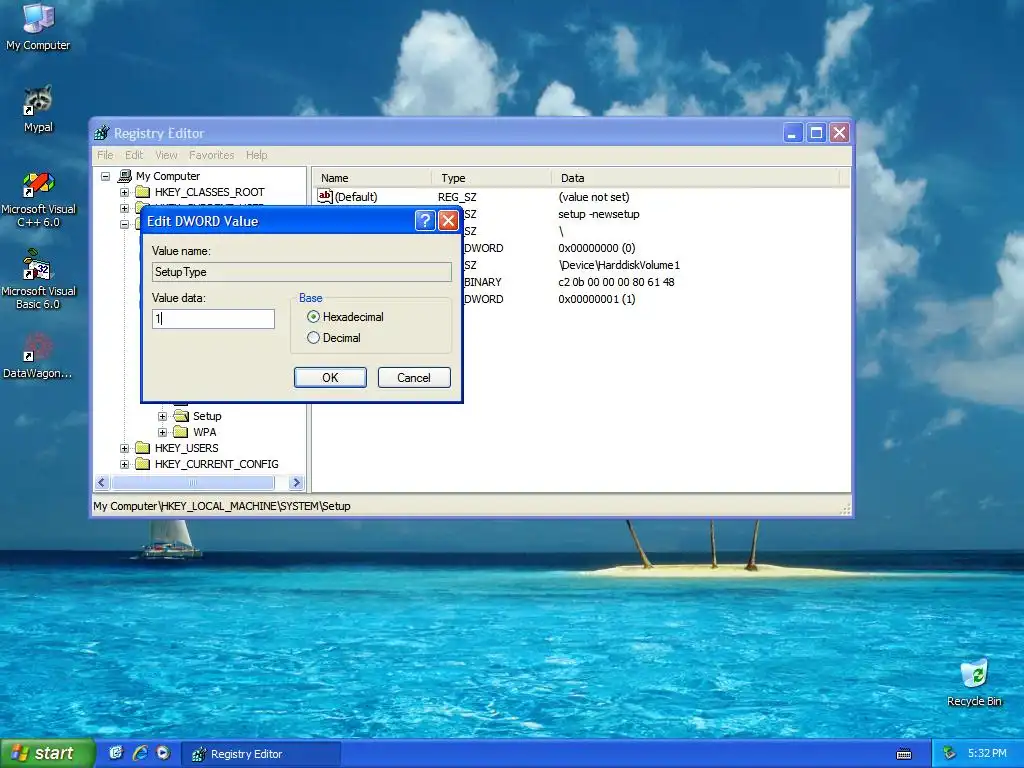Click the '(value not set)' data cell
Viewport: 1024px width, 768px height.
pyautogui.click(x=594, y=197)
